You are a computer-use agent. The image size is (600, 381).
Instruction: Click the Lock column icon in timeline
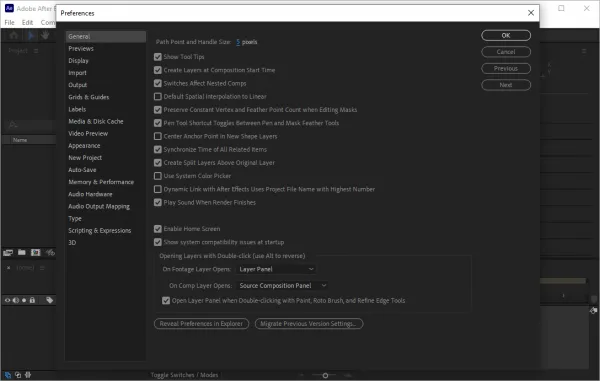coord(33,300)
